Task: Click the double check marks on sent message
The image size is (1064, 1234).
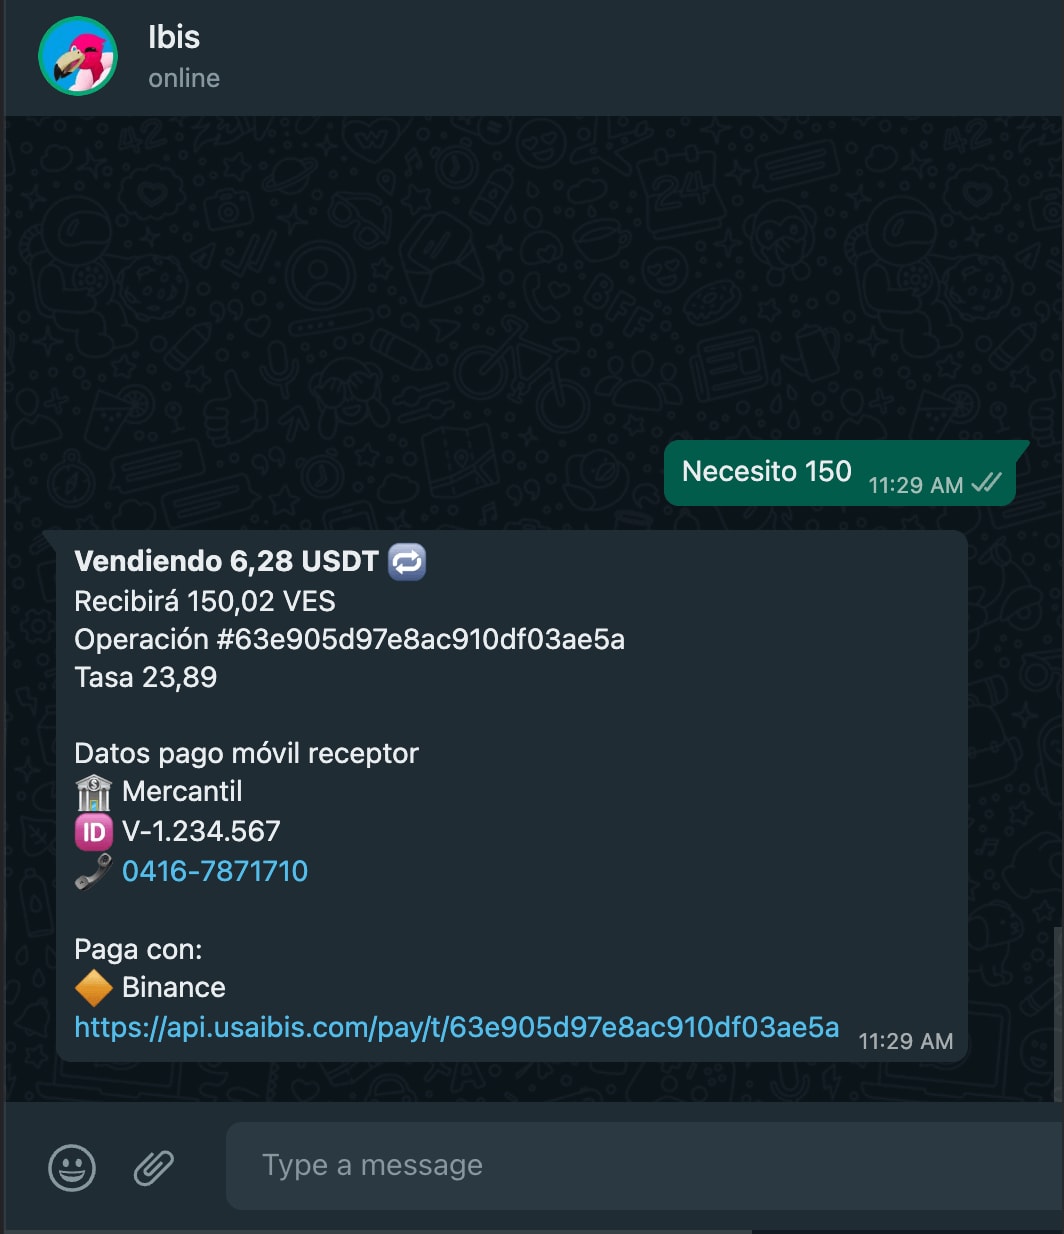Action: coord(986,484)
